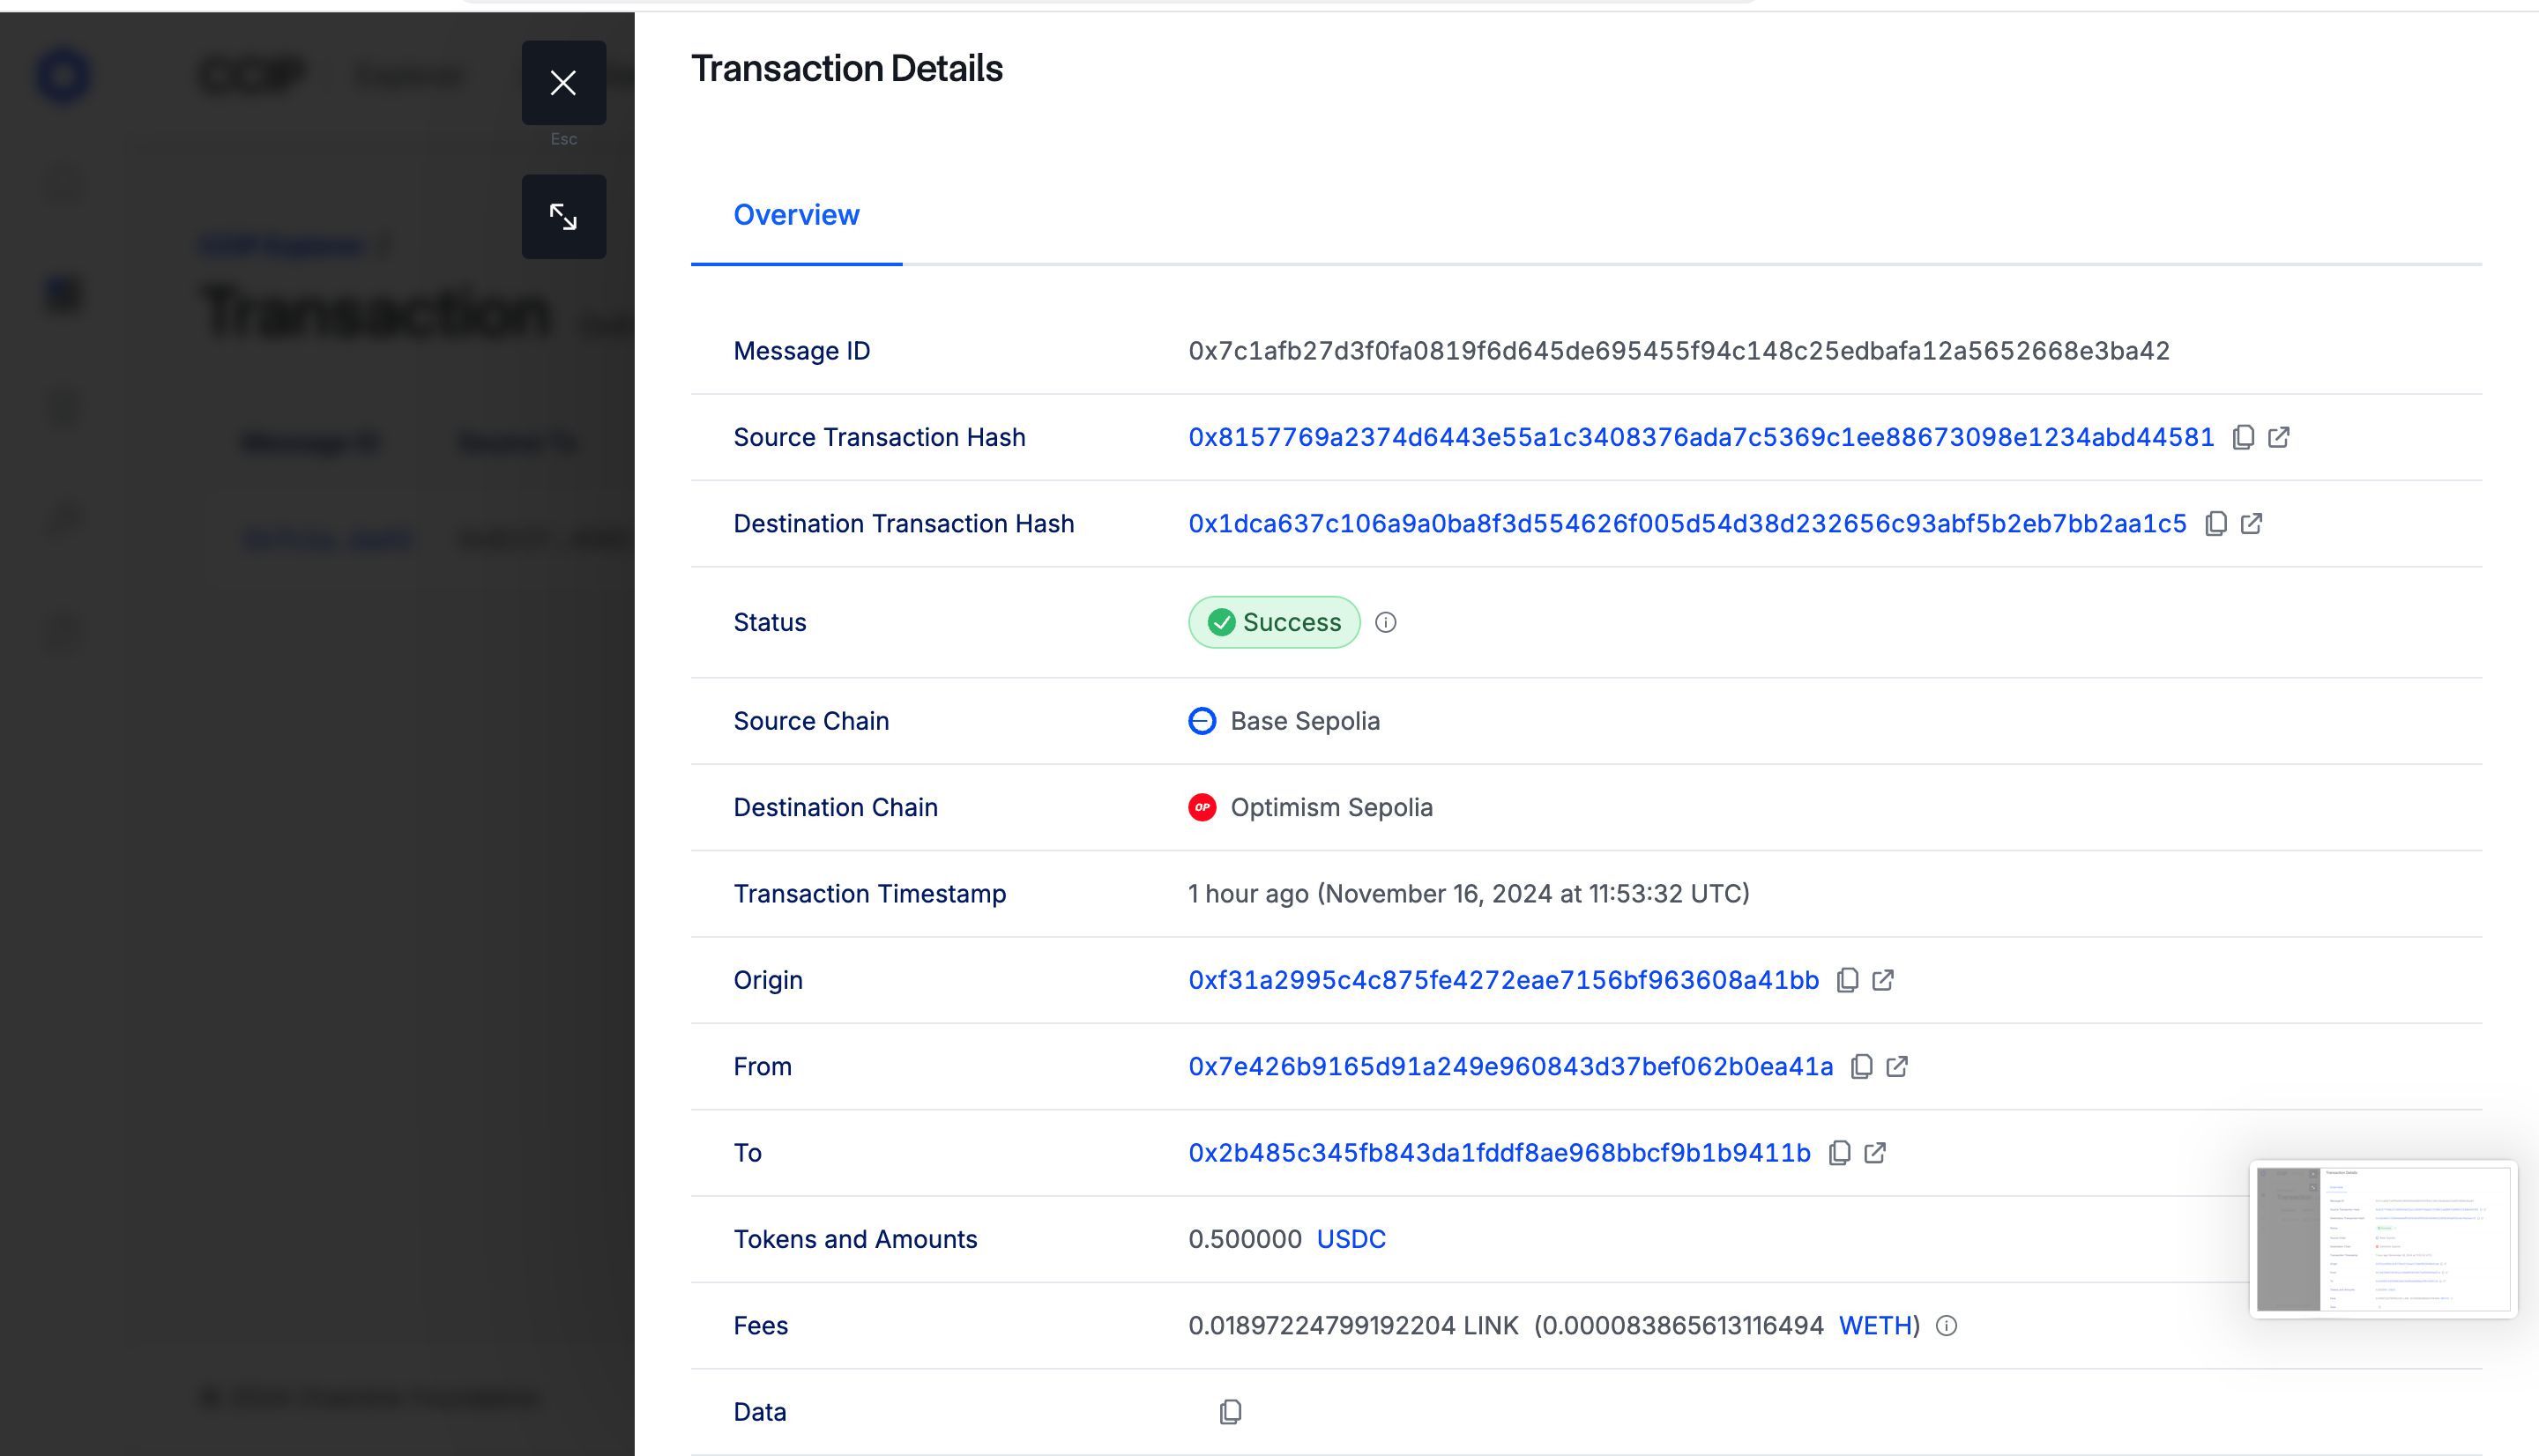The image size is (2539, 1456).
Task: Click the 0.500000 token amount
Action: [1245, 1239]
